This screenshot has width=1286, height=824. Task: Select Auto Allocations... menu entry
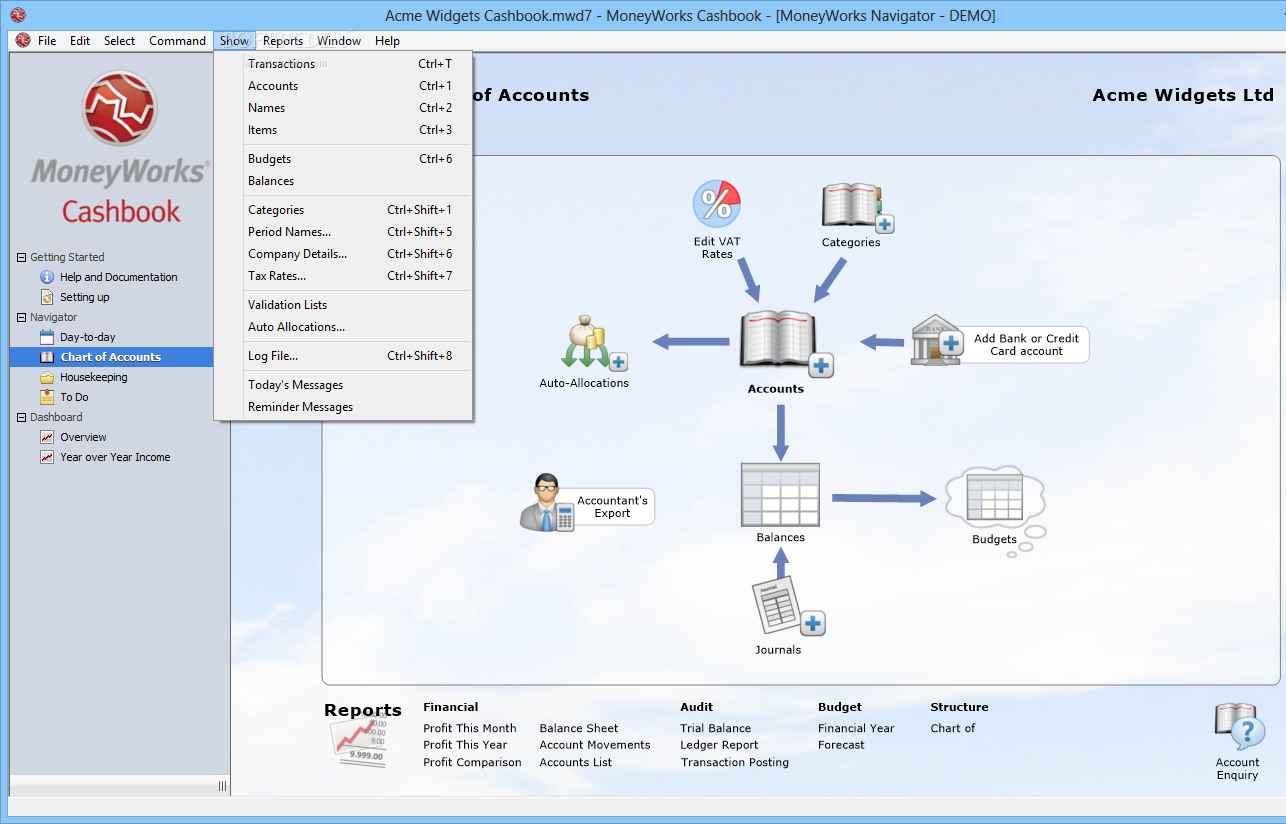click(343, 327)
